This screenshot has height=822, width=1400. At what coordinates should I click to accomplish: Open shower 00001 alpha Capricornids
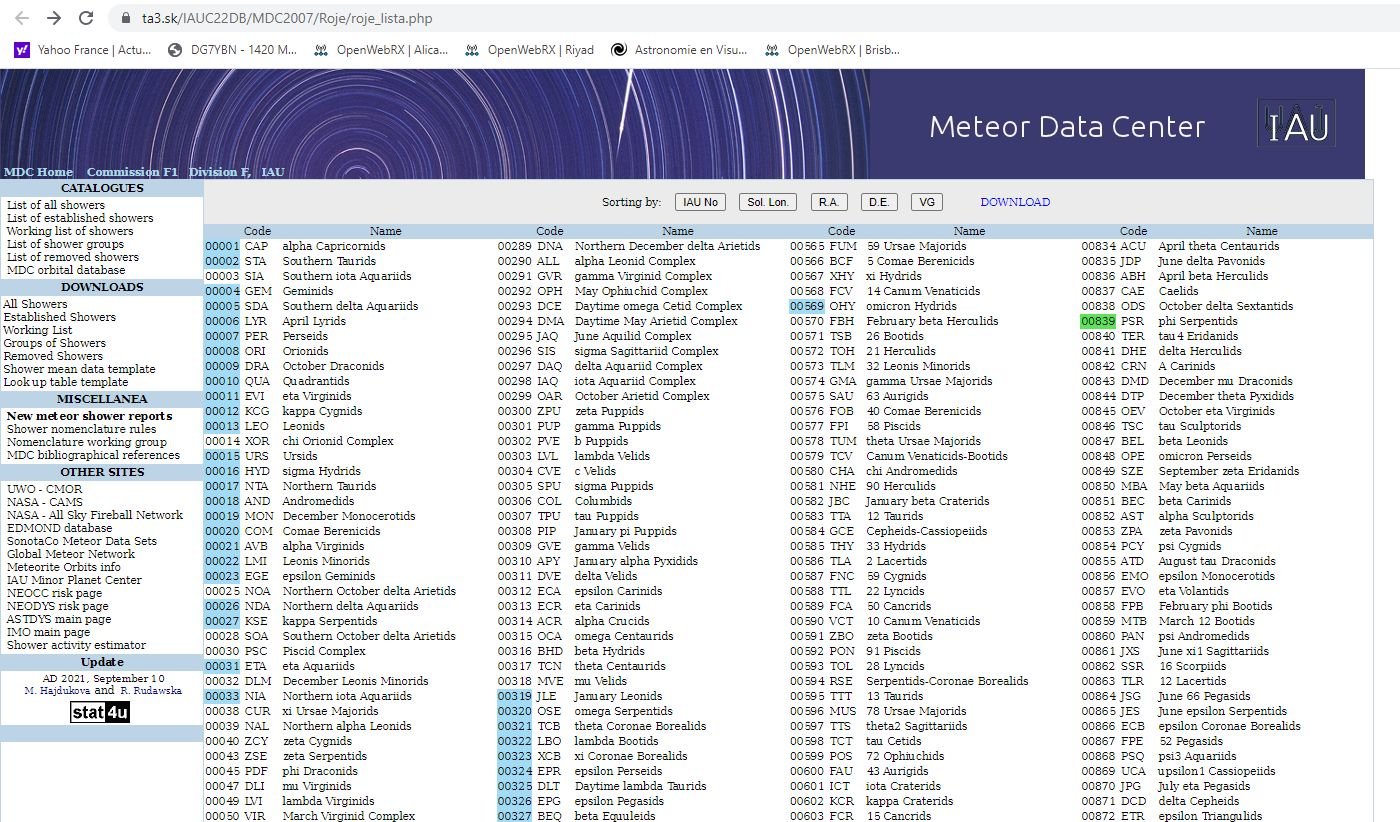[x=222, y=246]
